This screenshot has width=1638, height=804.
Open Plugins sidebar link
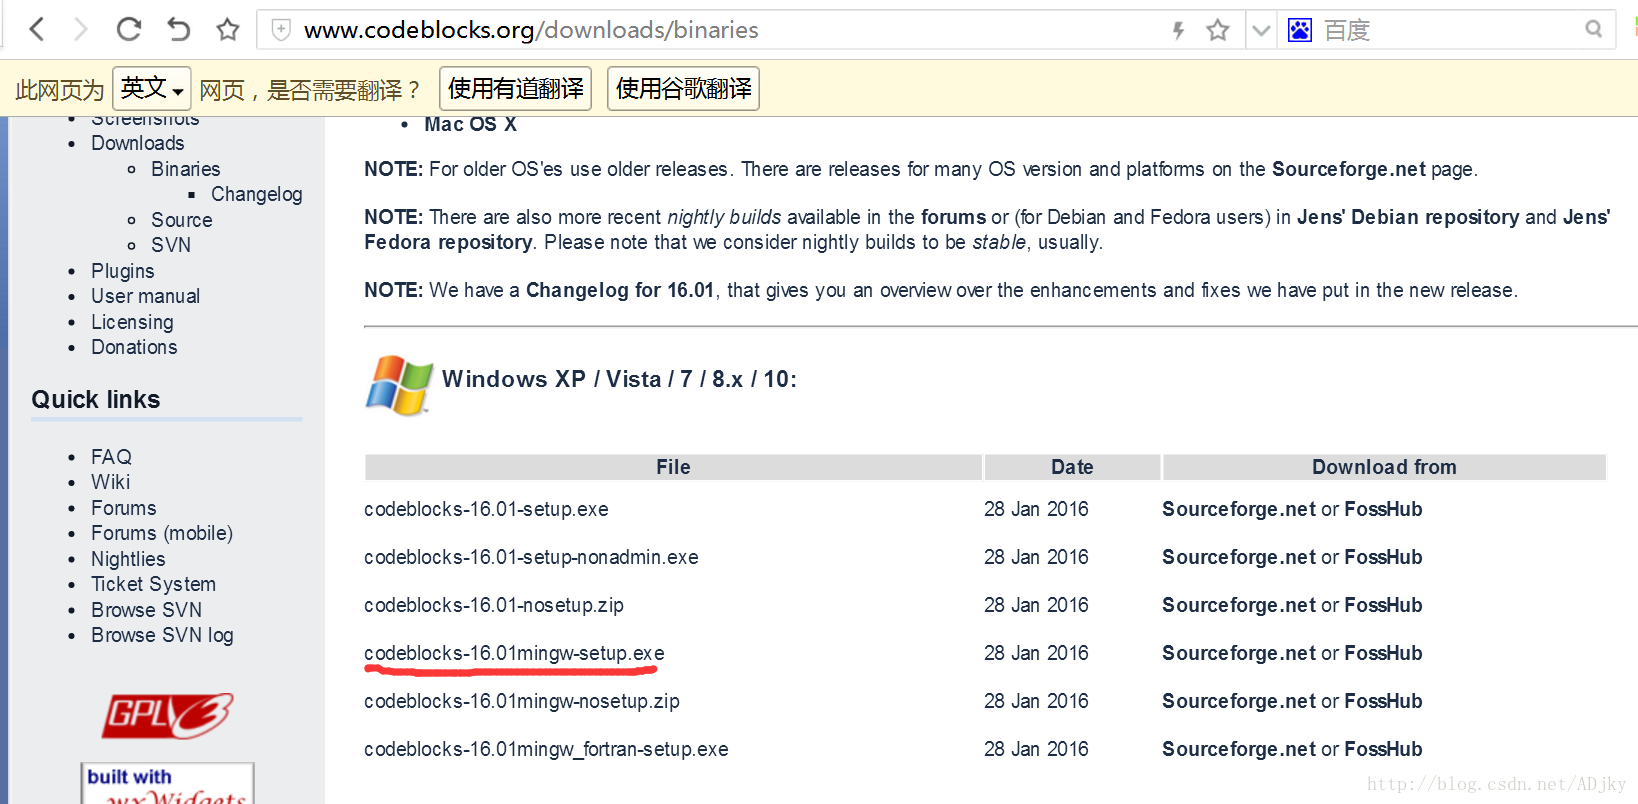[123, 271]
